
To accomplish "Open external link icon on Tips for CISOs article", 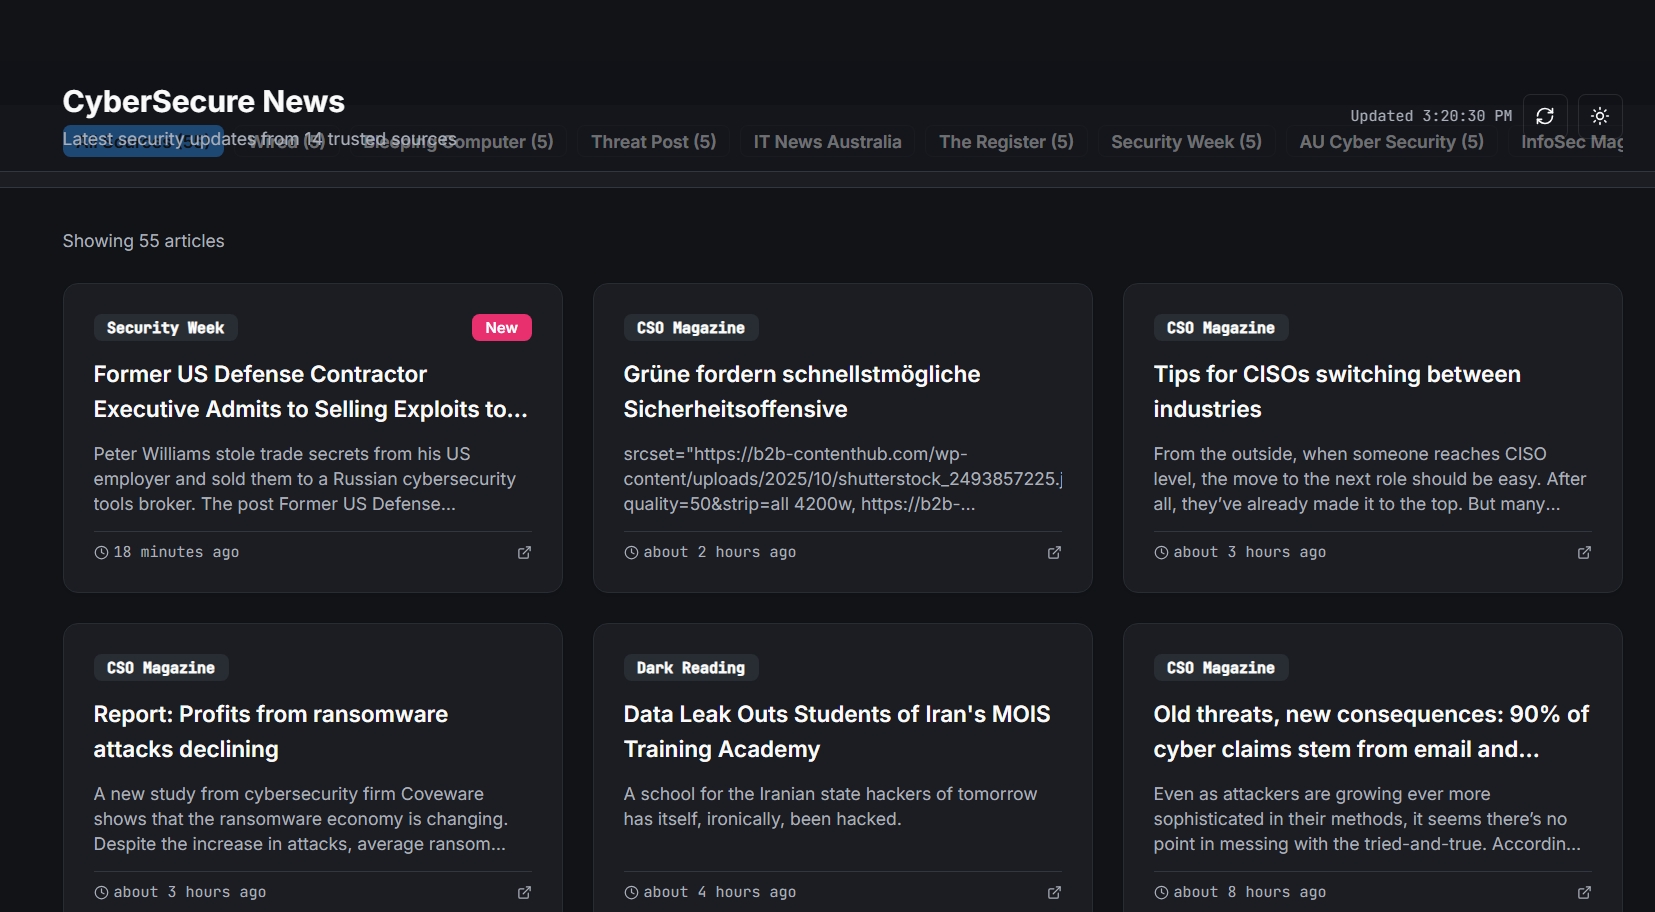I will coord(1584,552).
